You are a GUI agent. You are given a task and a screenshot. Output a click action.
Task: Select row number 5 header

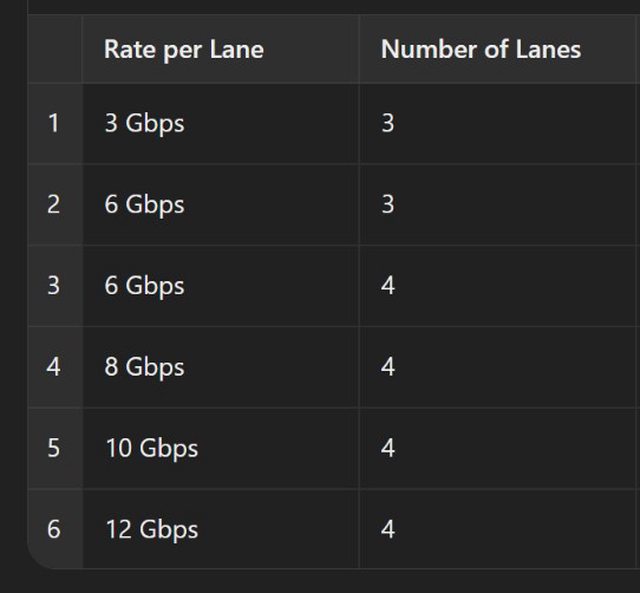tap(54, 448)
